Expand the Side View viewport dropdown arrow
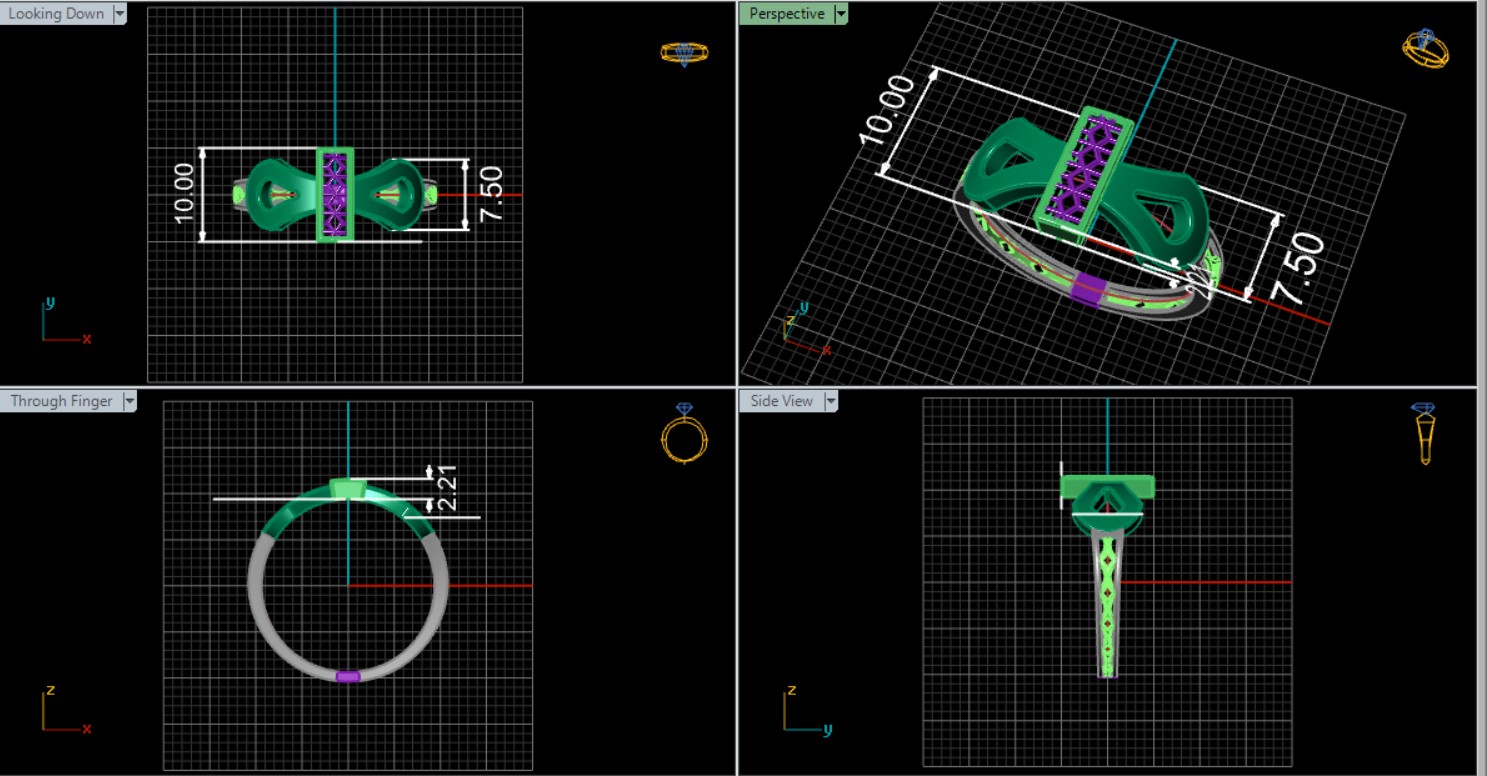 [x=829, y=401]
